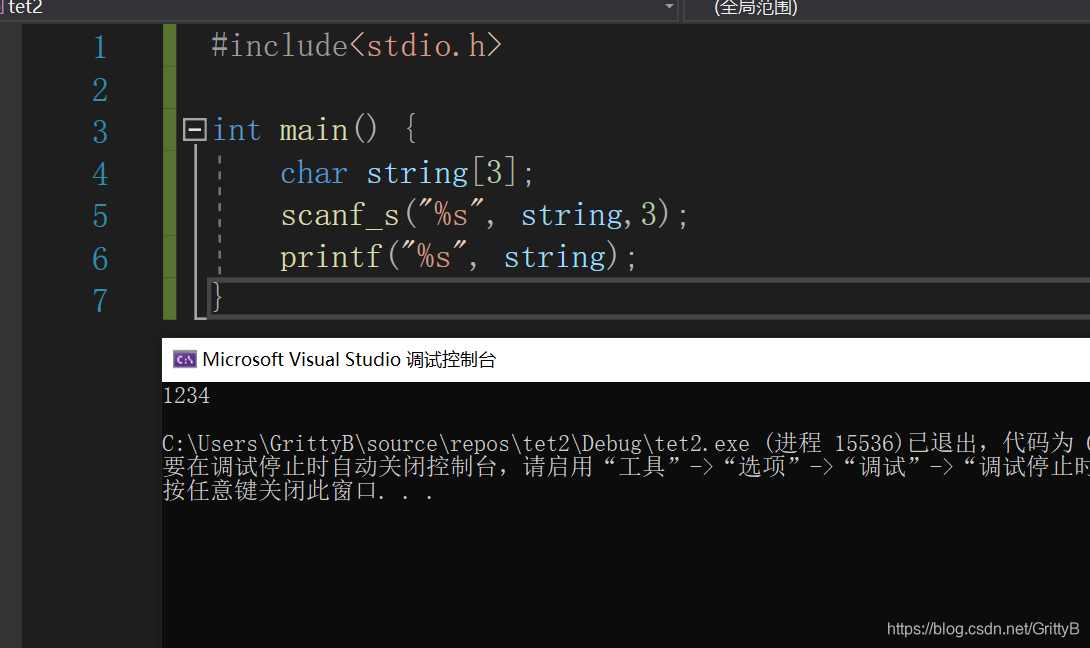
Task: Click the closing brace on line 7
Action: click(217, 297)
